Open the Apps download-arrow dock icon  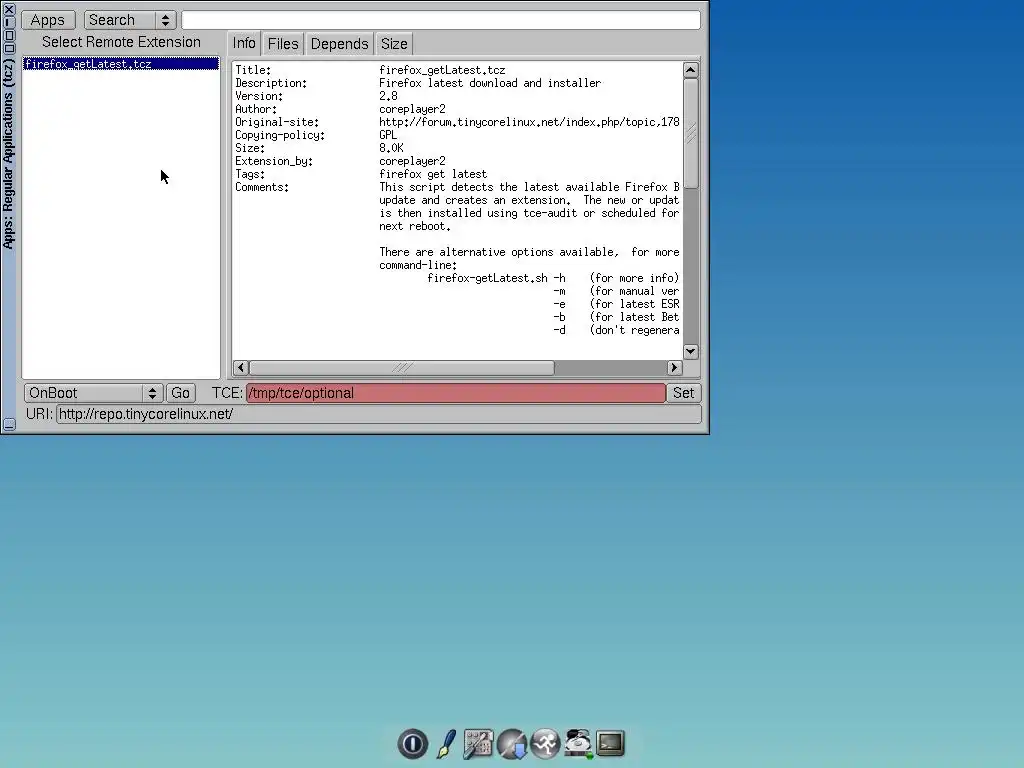point(512,743)
